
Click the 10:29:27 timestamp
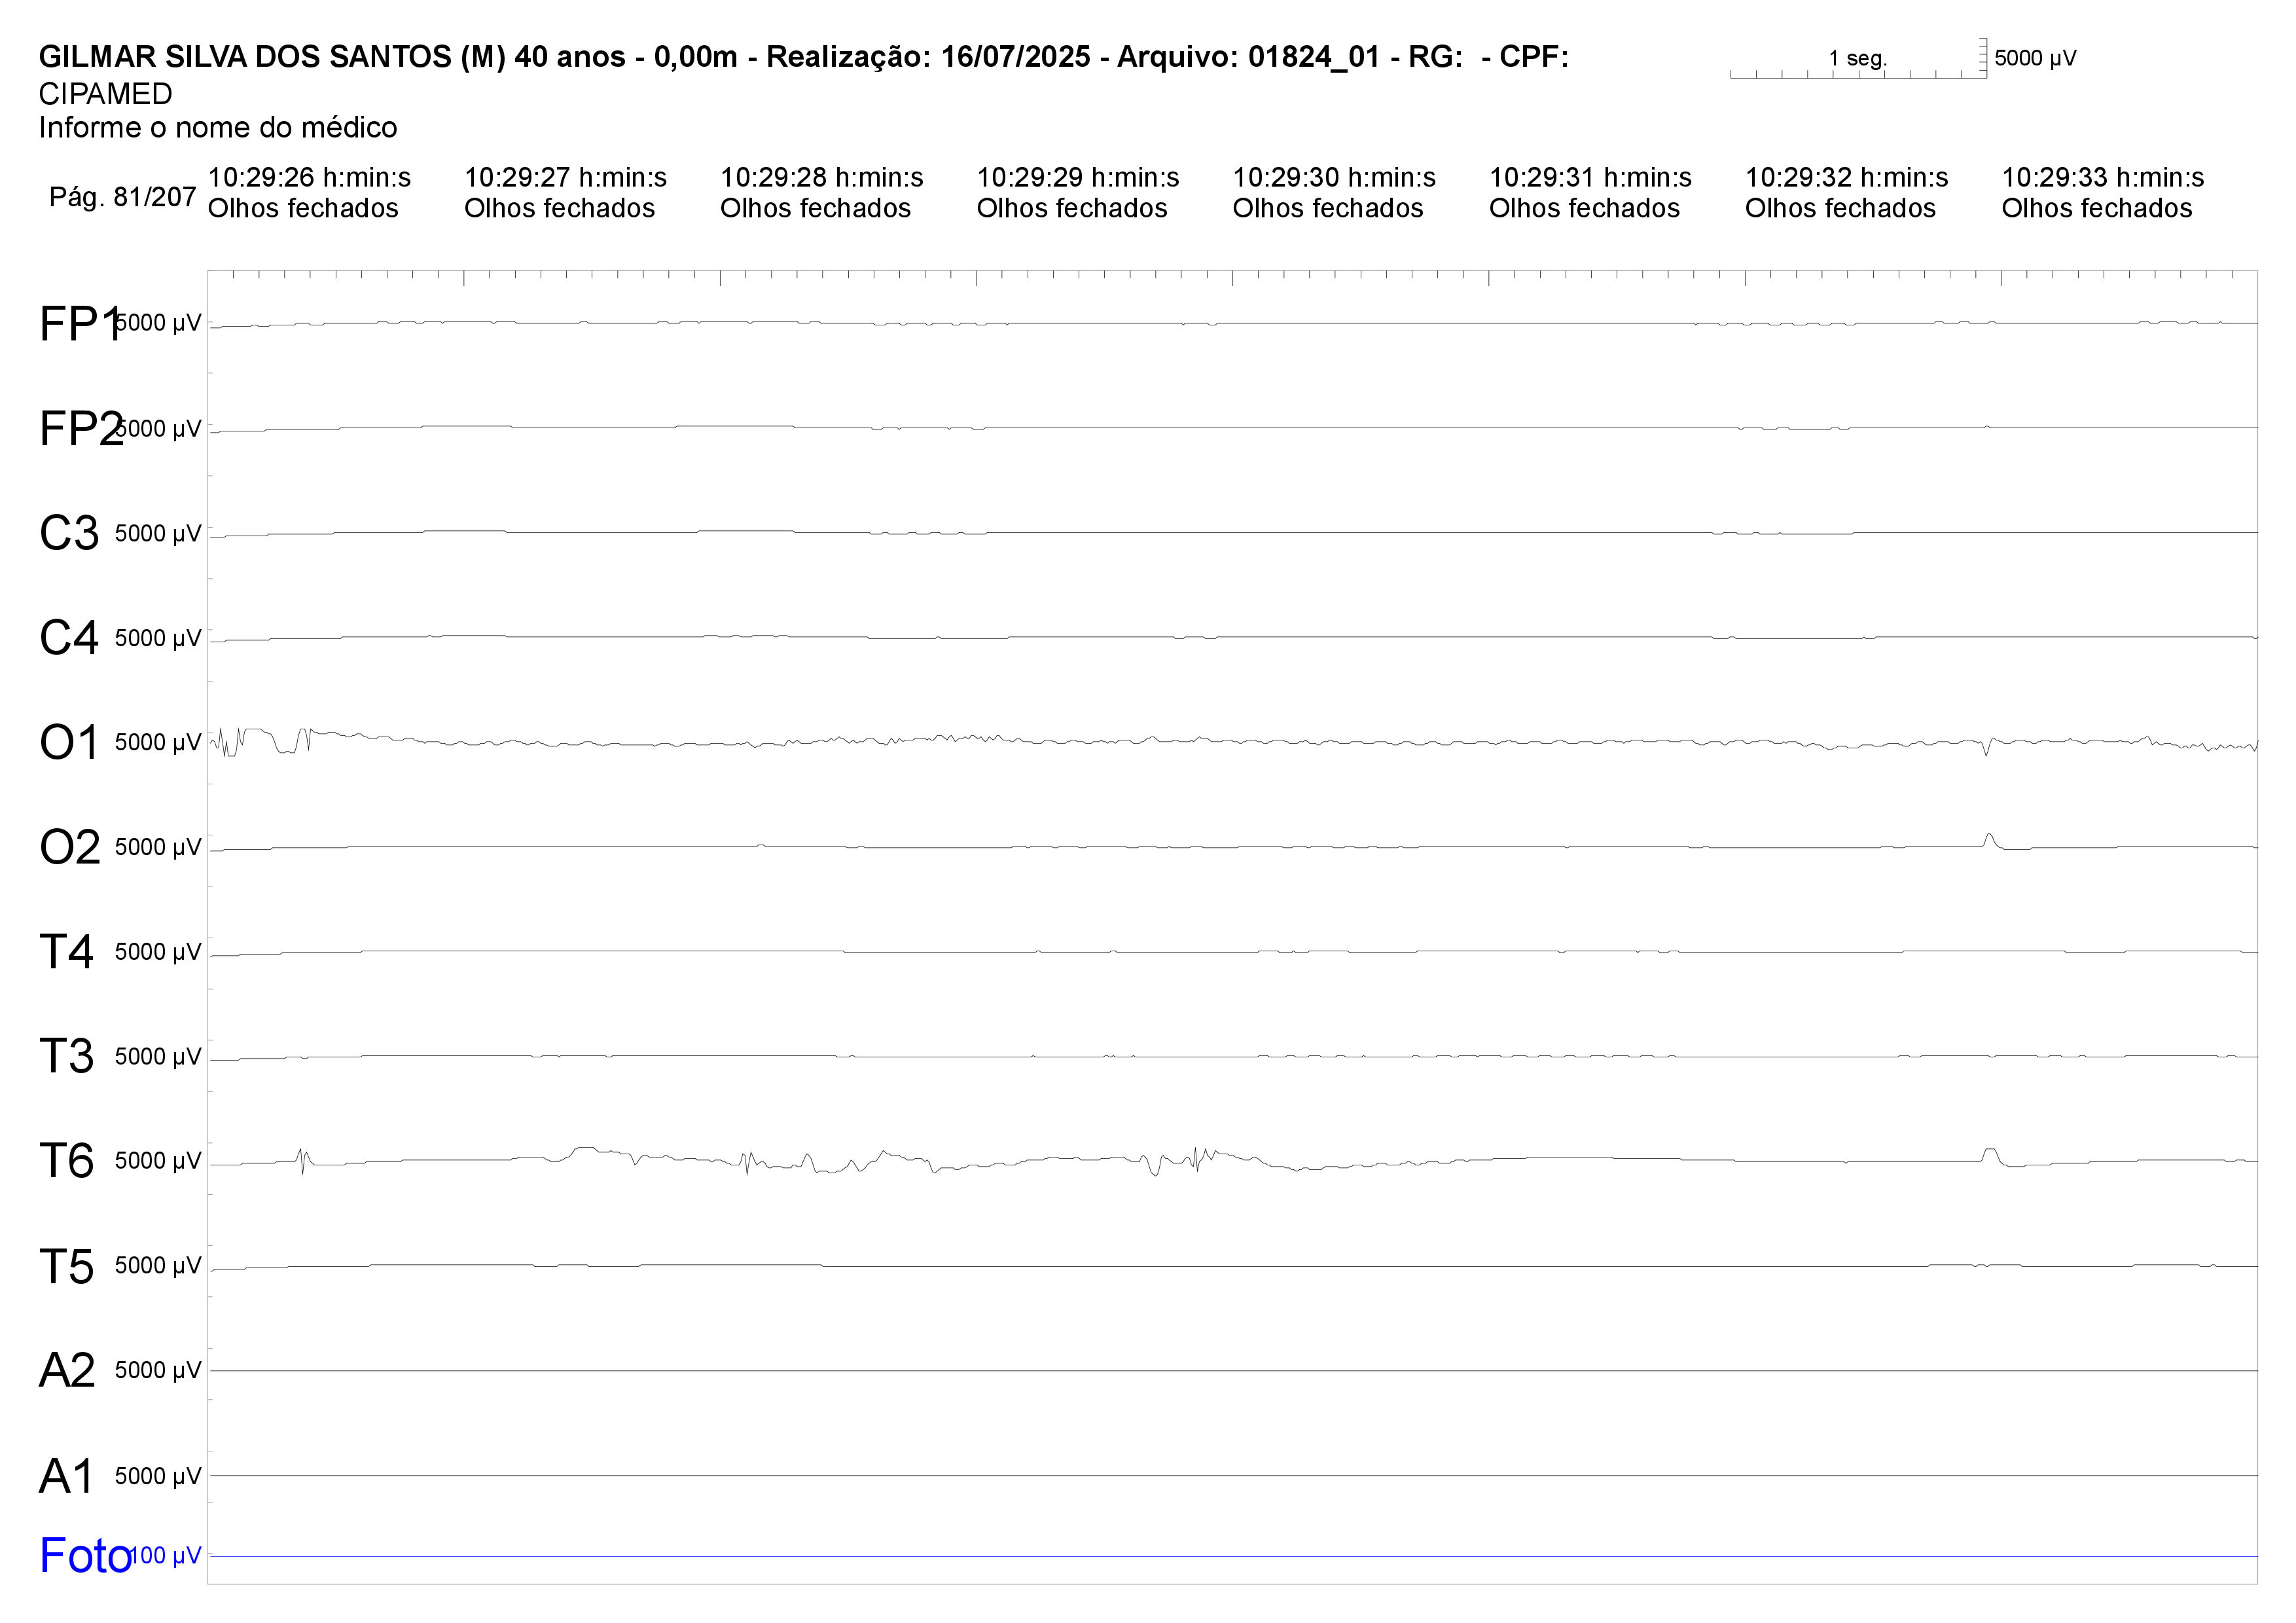point(565,178)
